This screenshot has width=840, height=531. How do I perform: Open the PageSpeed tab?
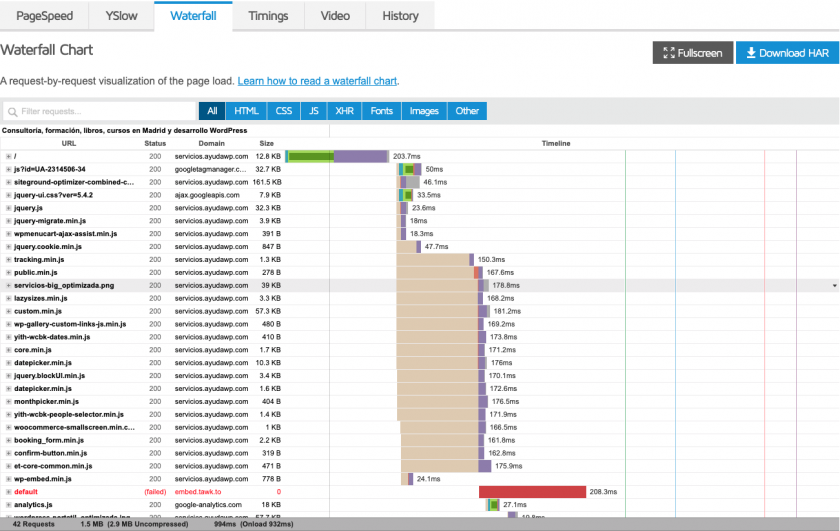(x=42, y=16)
